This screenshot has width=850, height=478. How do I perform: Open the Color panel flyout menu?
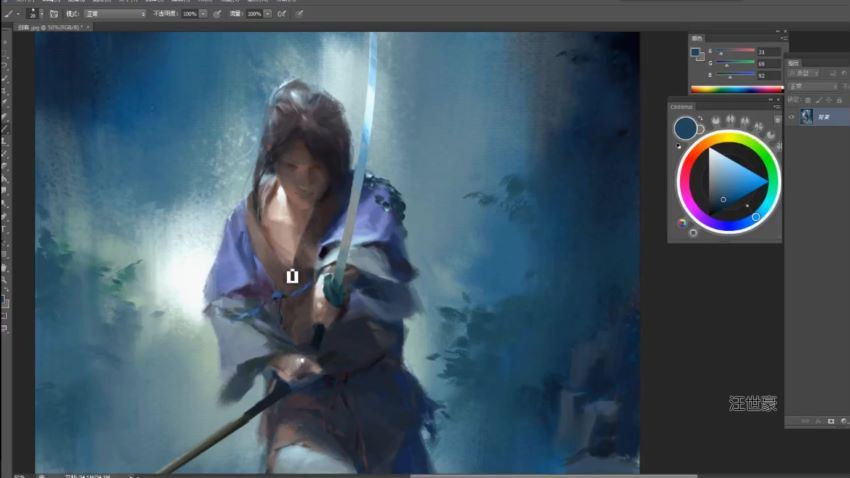[783, 38]
